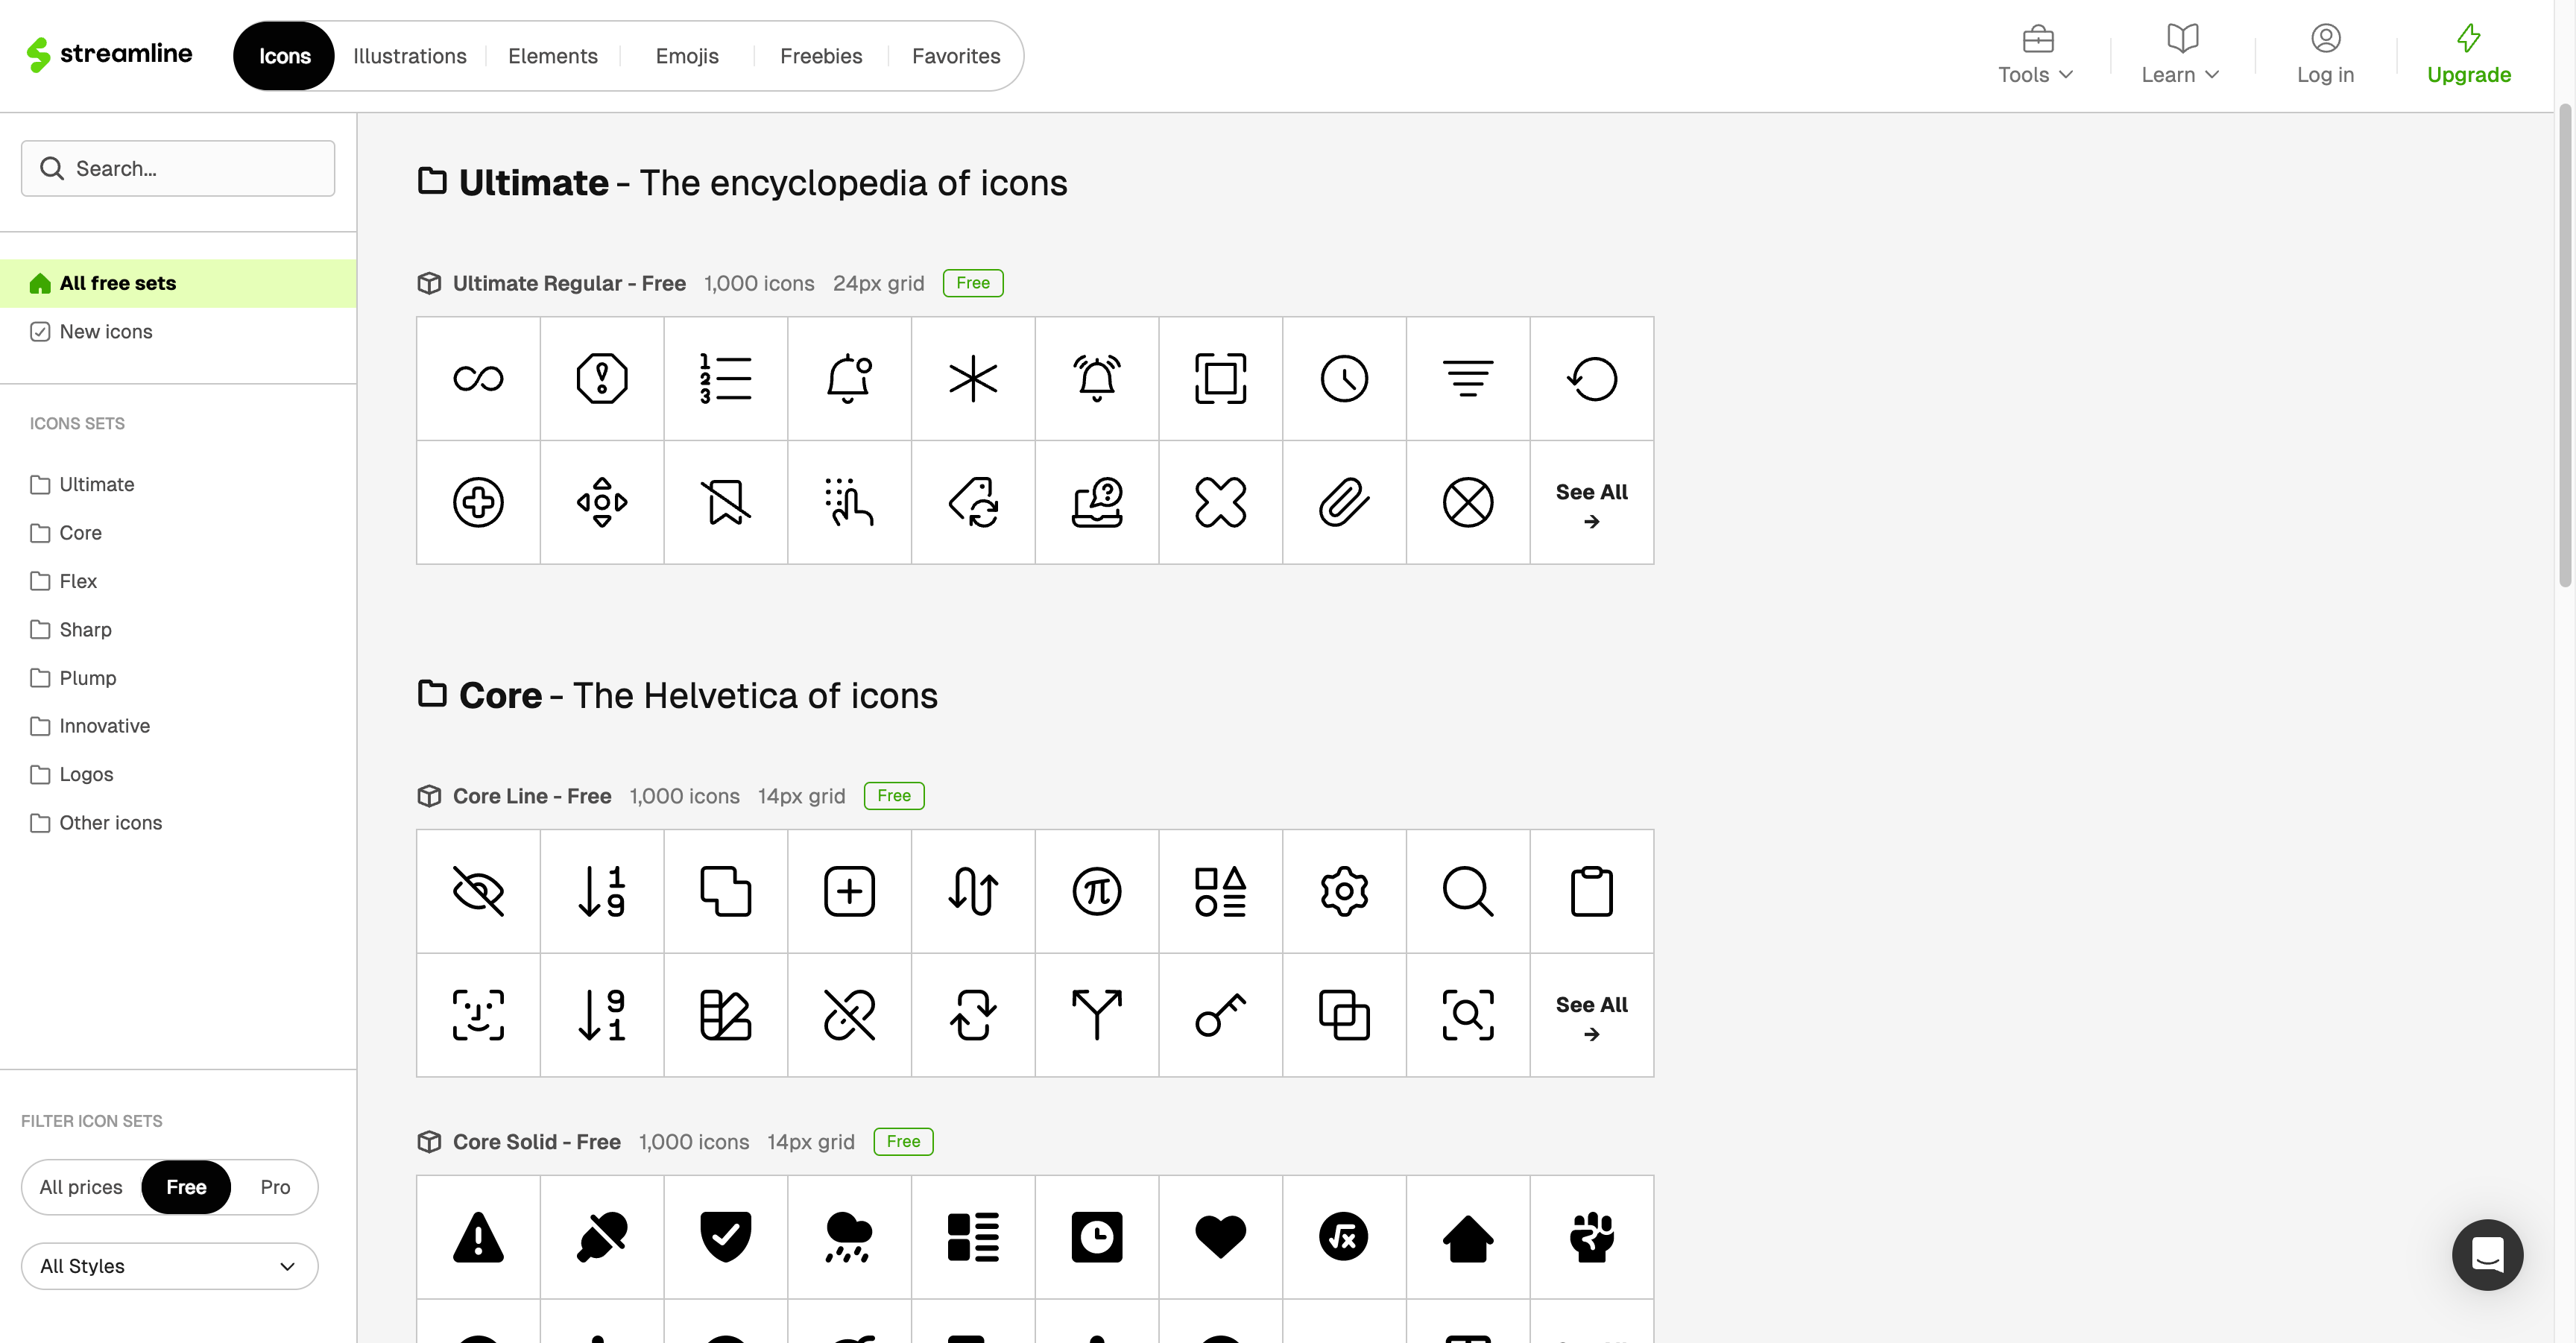Select the pi symbol icon in Core Line
The image size is (2576, 1343).
1097,891
